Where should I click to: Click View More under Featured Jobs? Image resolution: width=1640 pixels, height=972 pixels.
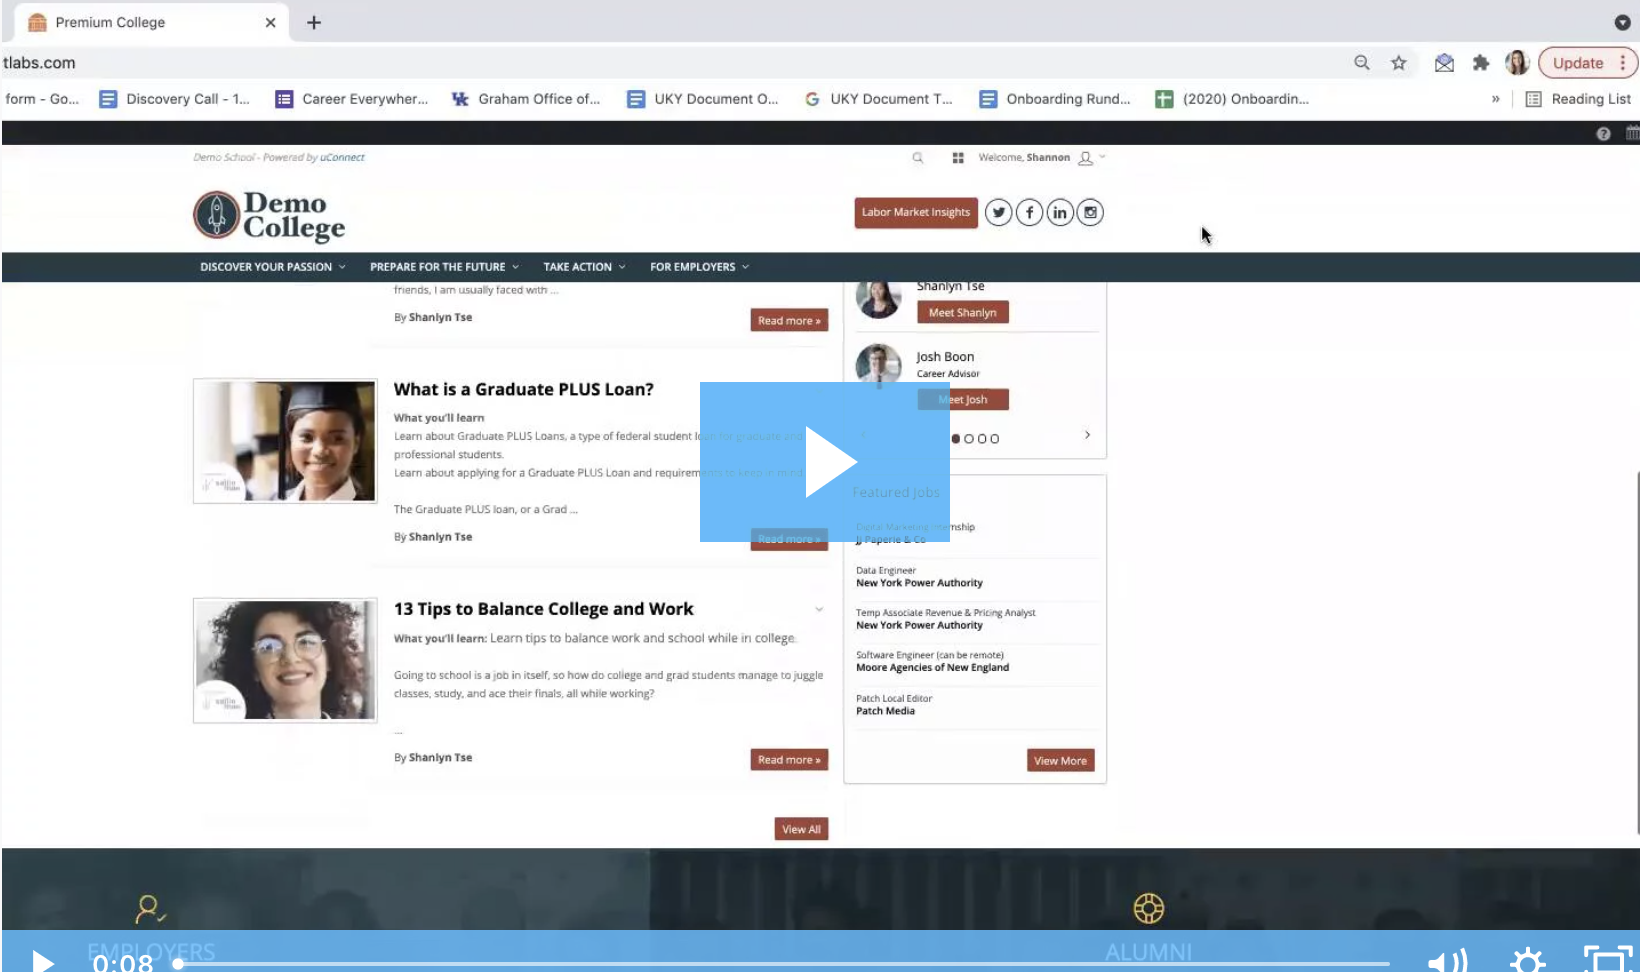pos(1060,761)
